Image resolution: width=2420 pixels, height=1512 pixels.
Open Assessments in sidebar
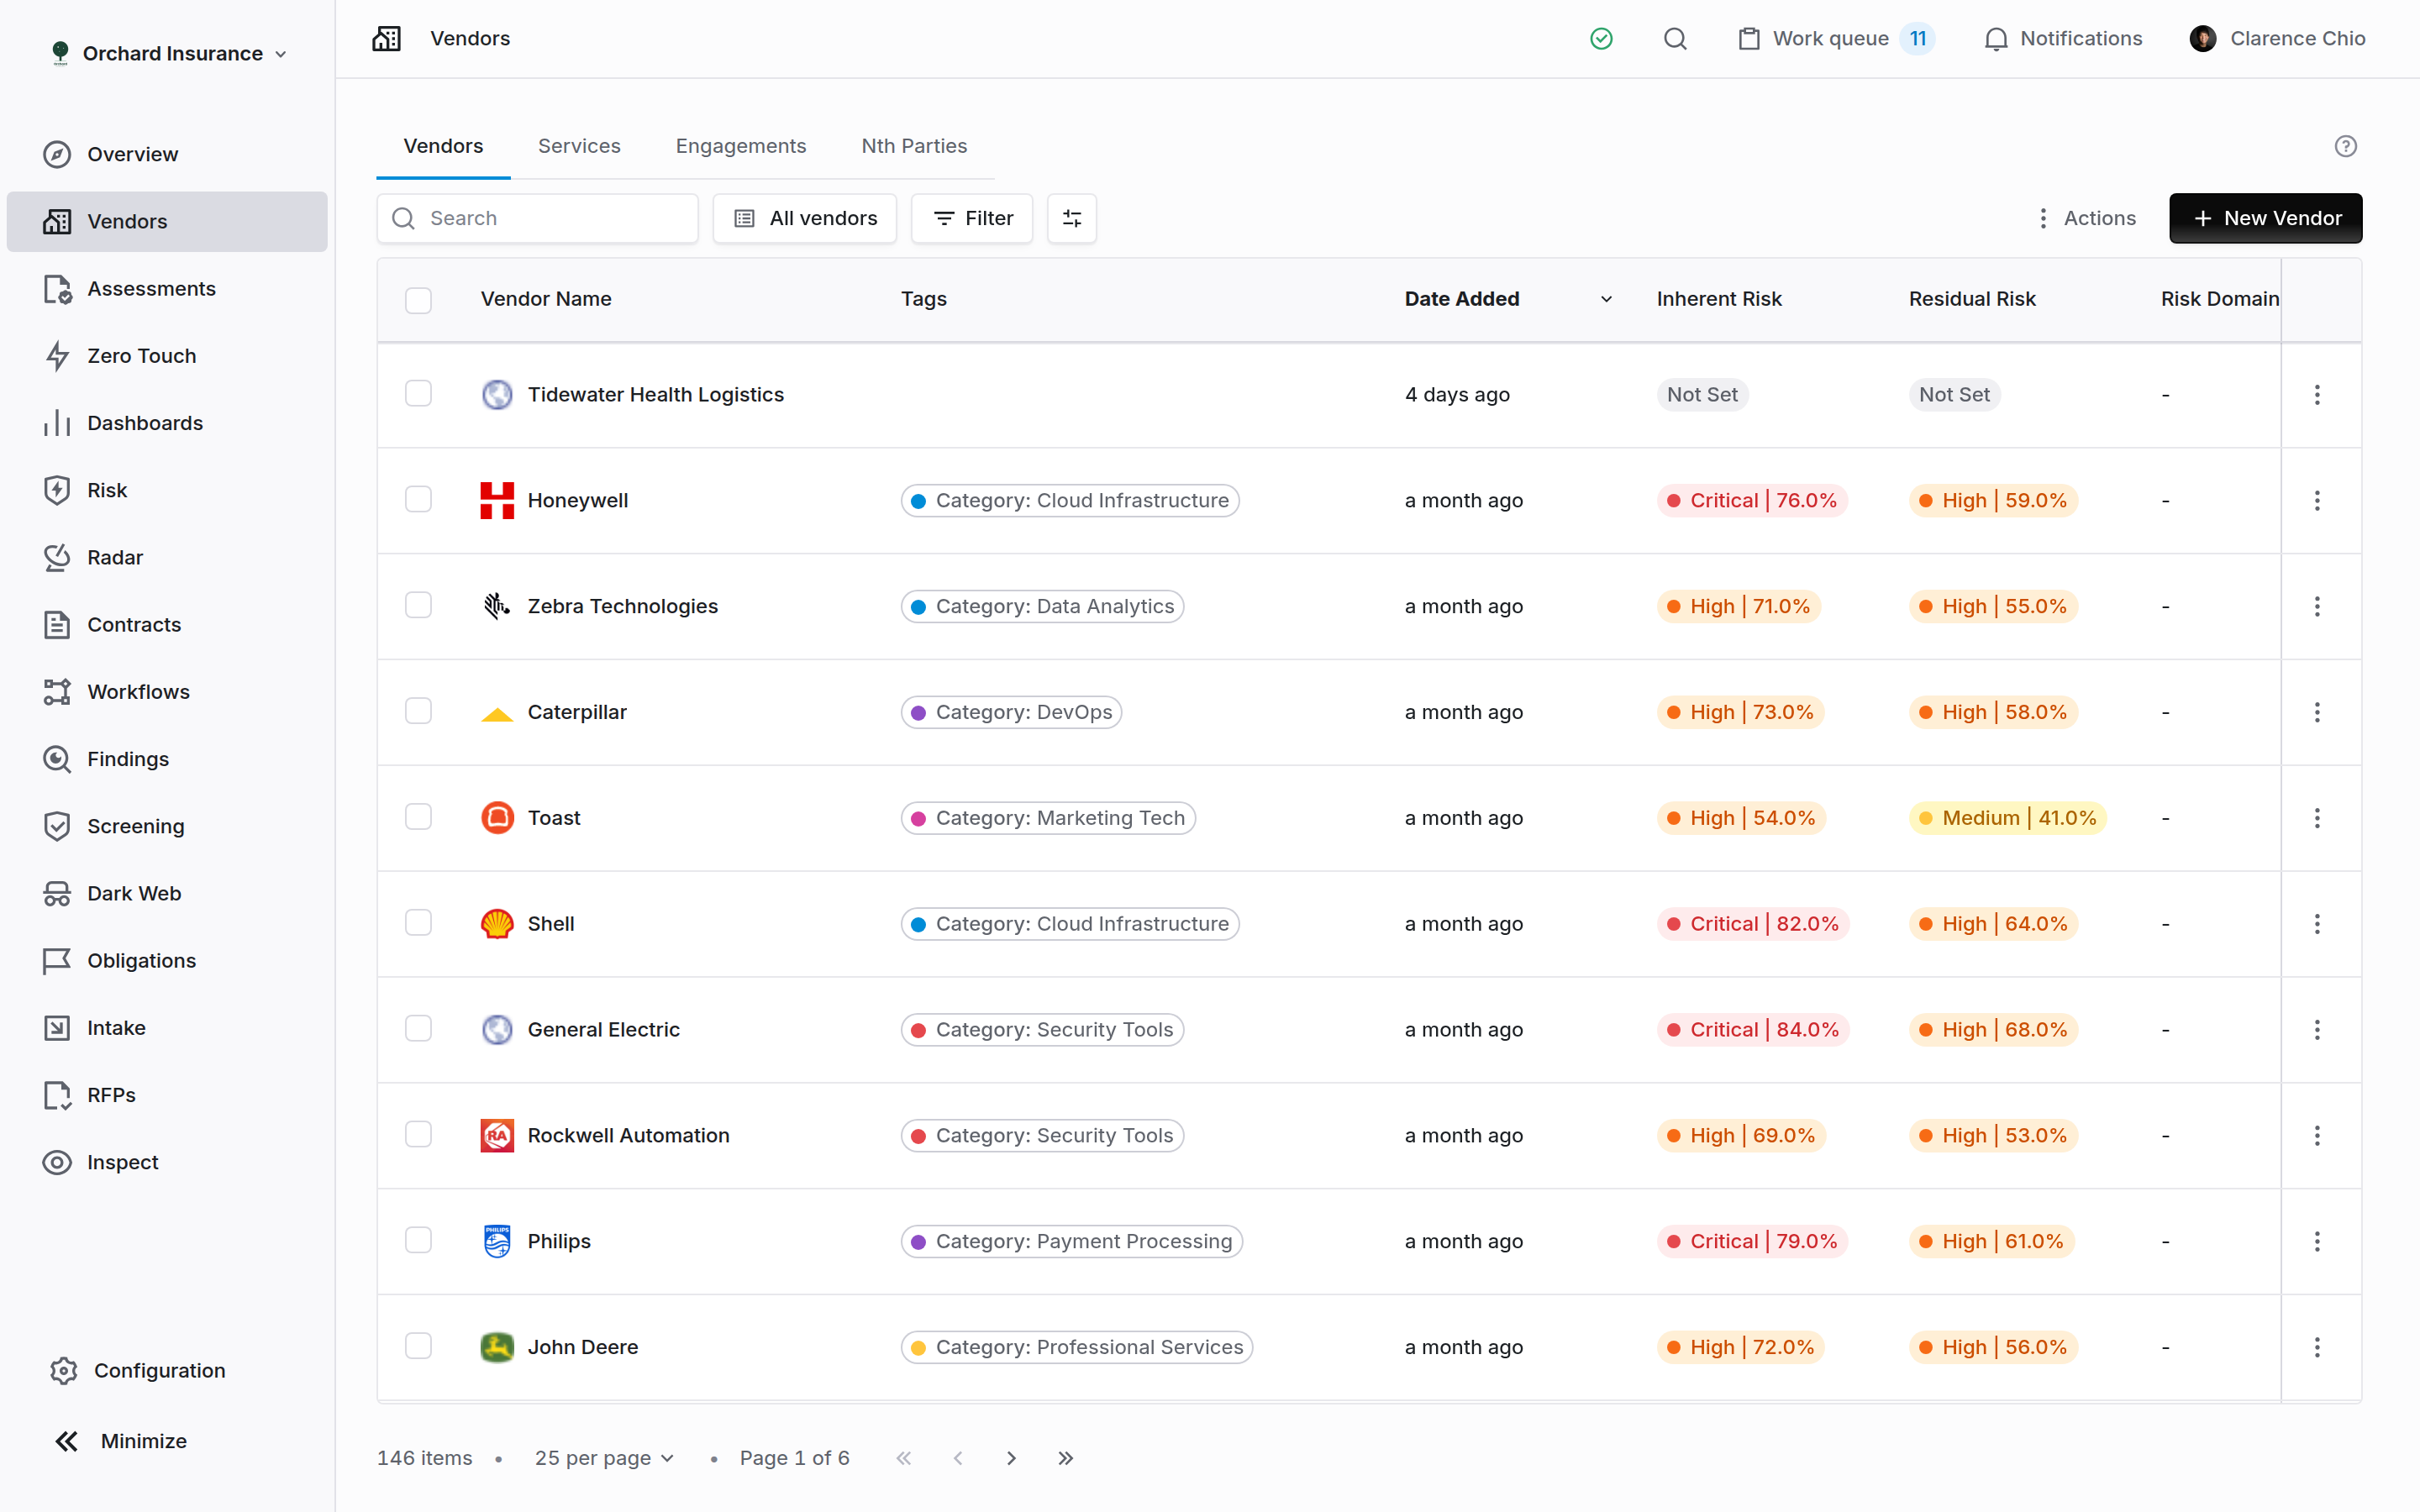pos(167,289)
